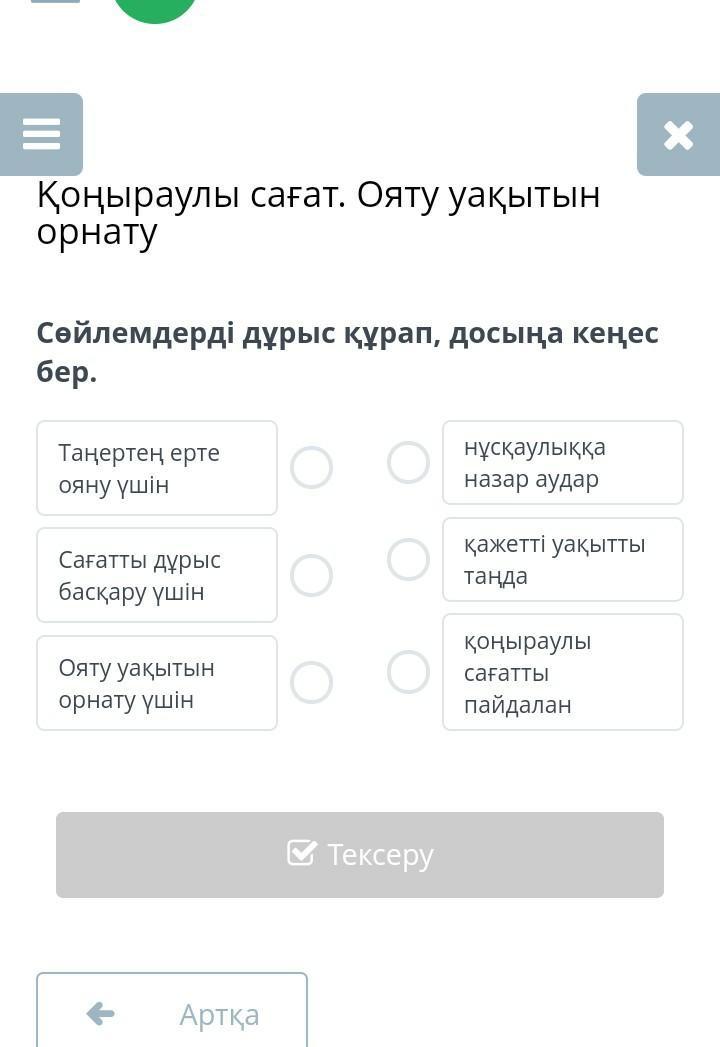The image size is (720, 1047).
Task: Select radio beside қажетті уақытты таңда
Action: pos(408,559)
